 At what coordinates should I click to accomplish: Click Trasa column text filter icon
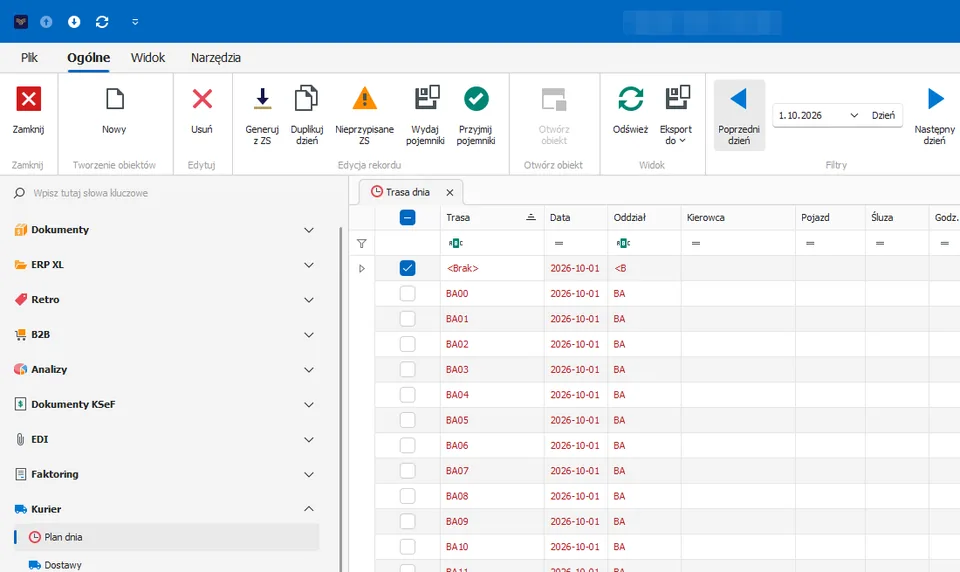(x=456, y=243)
